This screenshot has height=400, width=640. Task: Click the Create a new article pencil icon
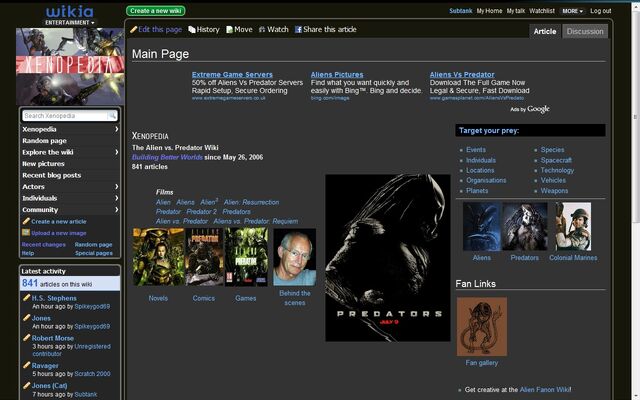(x=26, y=221)
